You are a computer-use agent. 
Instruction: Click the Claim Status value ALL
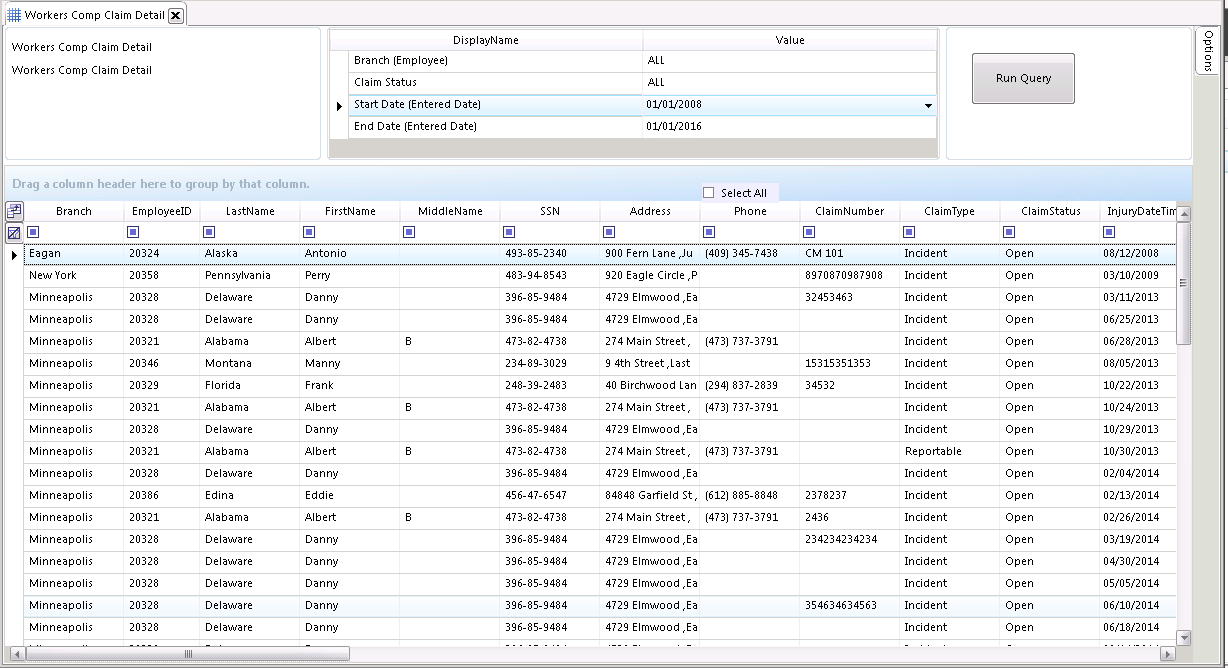790,83
